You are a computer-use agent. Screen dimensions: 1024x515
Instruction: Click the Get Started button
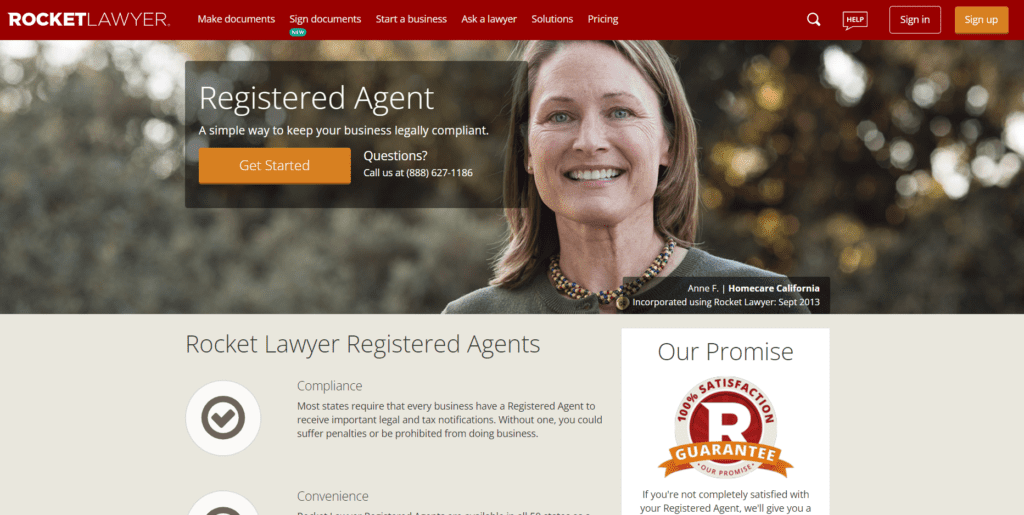click(274, 166)
